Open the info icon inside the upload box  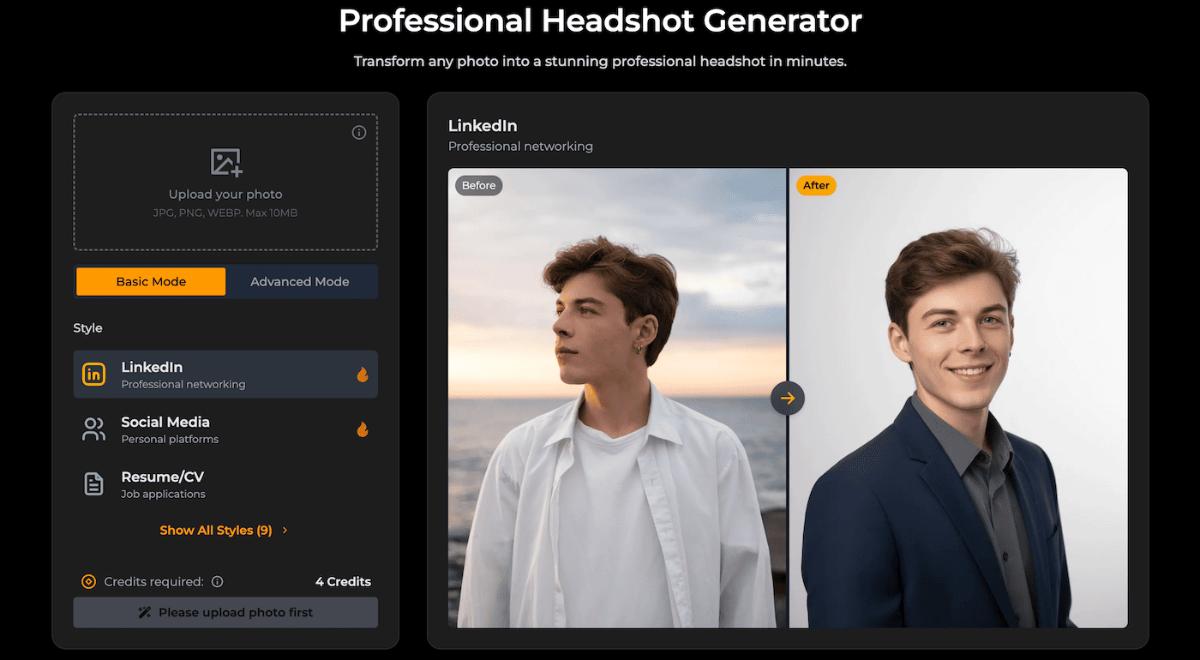click(359, 131)
